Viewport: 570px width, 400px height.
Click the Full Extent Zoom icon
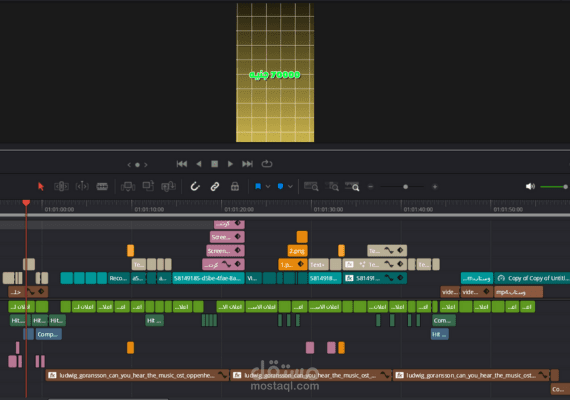coord(311,187)
